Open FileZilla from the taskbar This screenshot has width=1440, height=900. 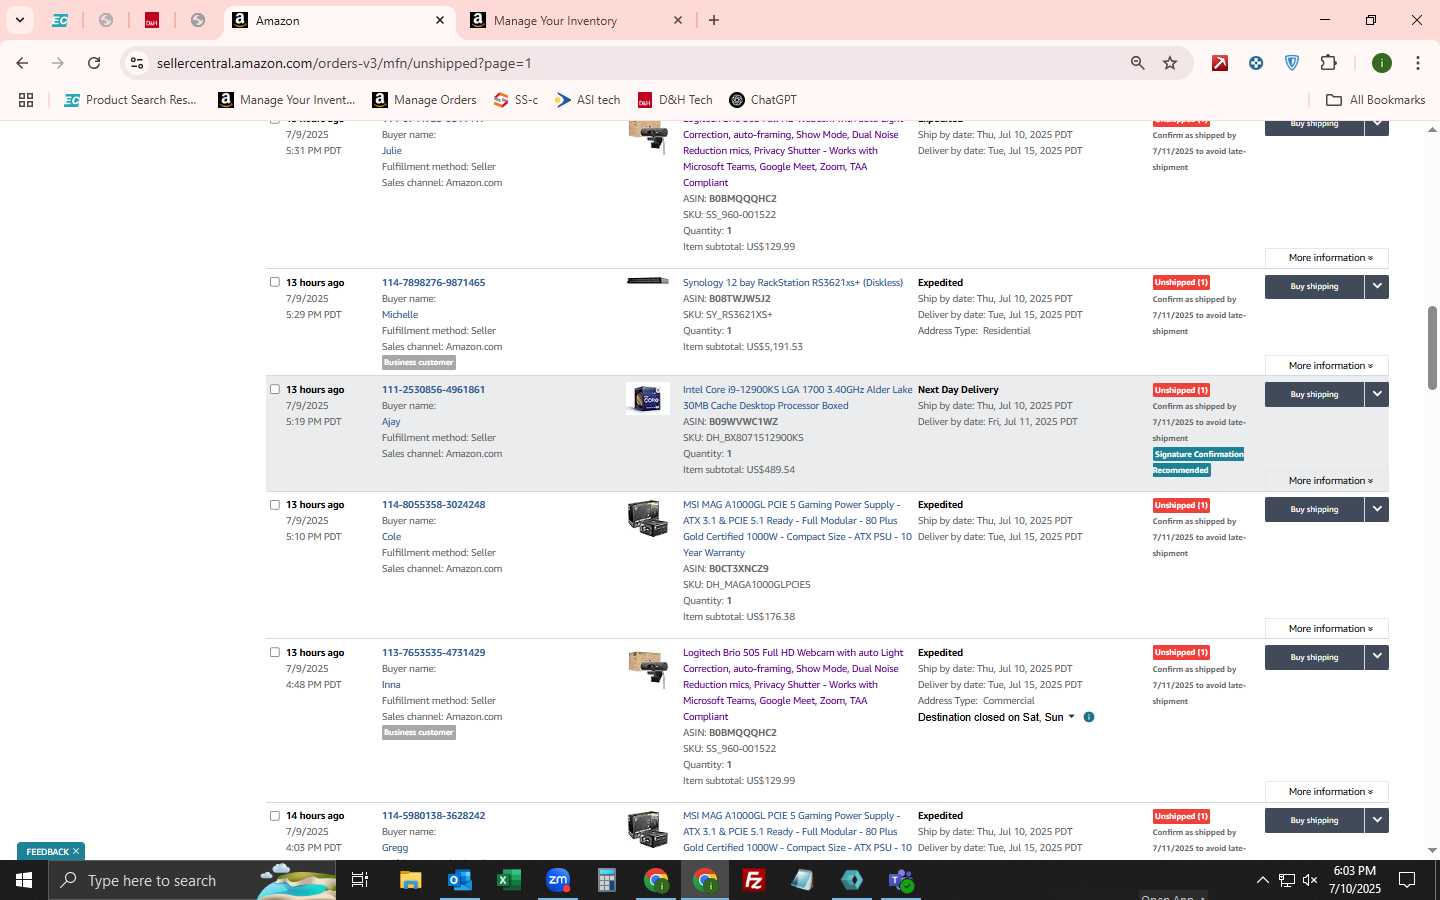pyautogui.click(x=754, y=881)
